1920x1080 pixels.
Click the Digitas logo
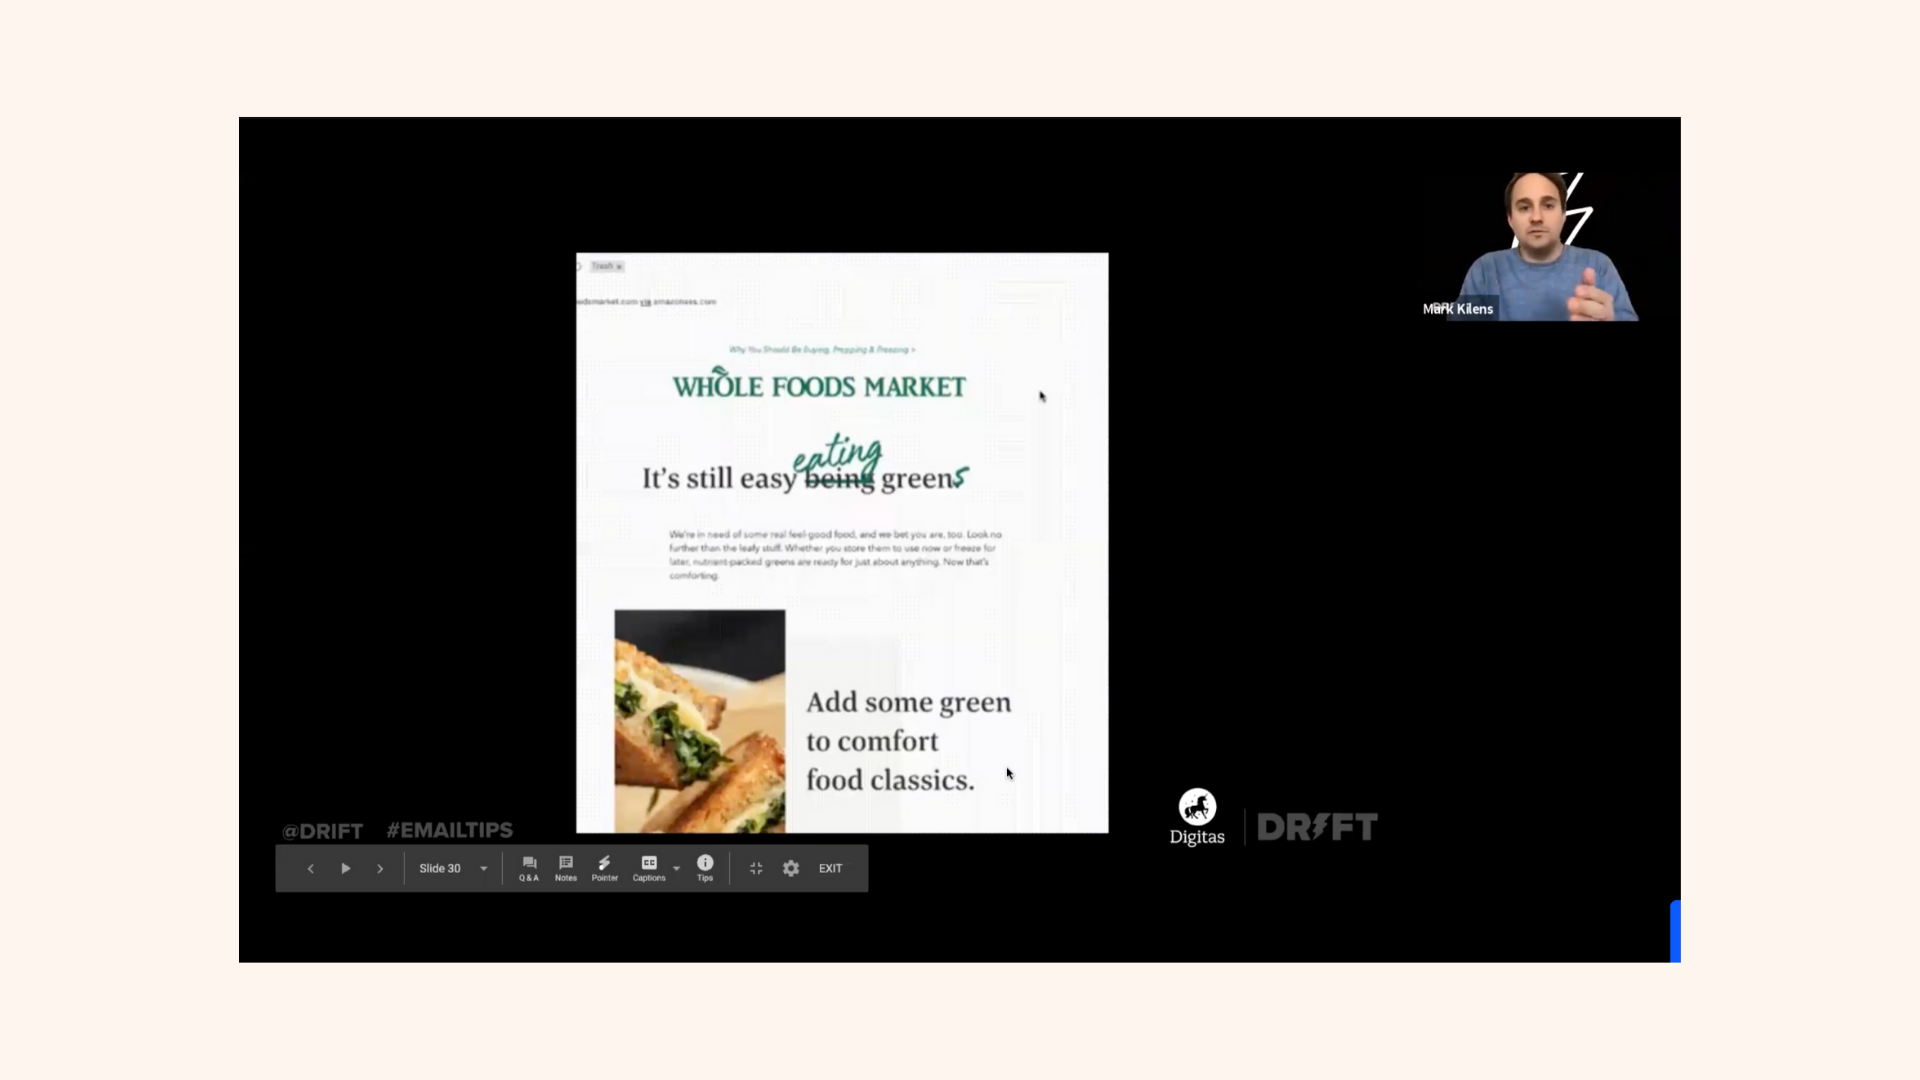(1197, 817)
